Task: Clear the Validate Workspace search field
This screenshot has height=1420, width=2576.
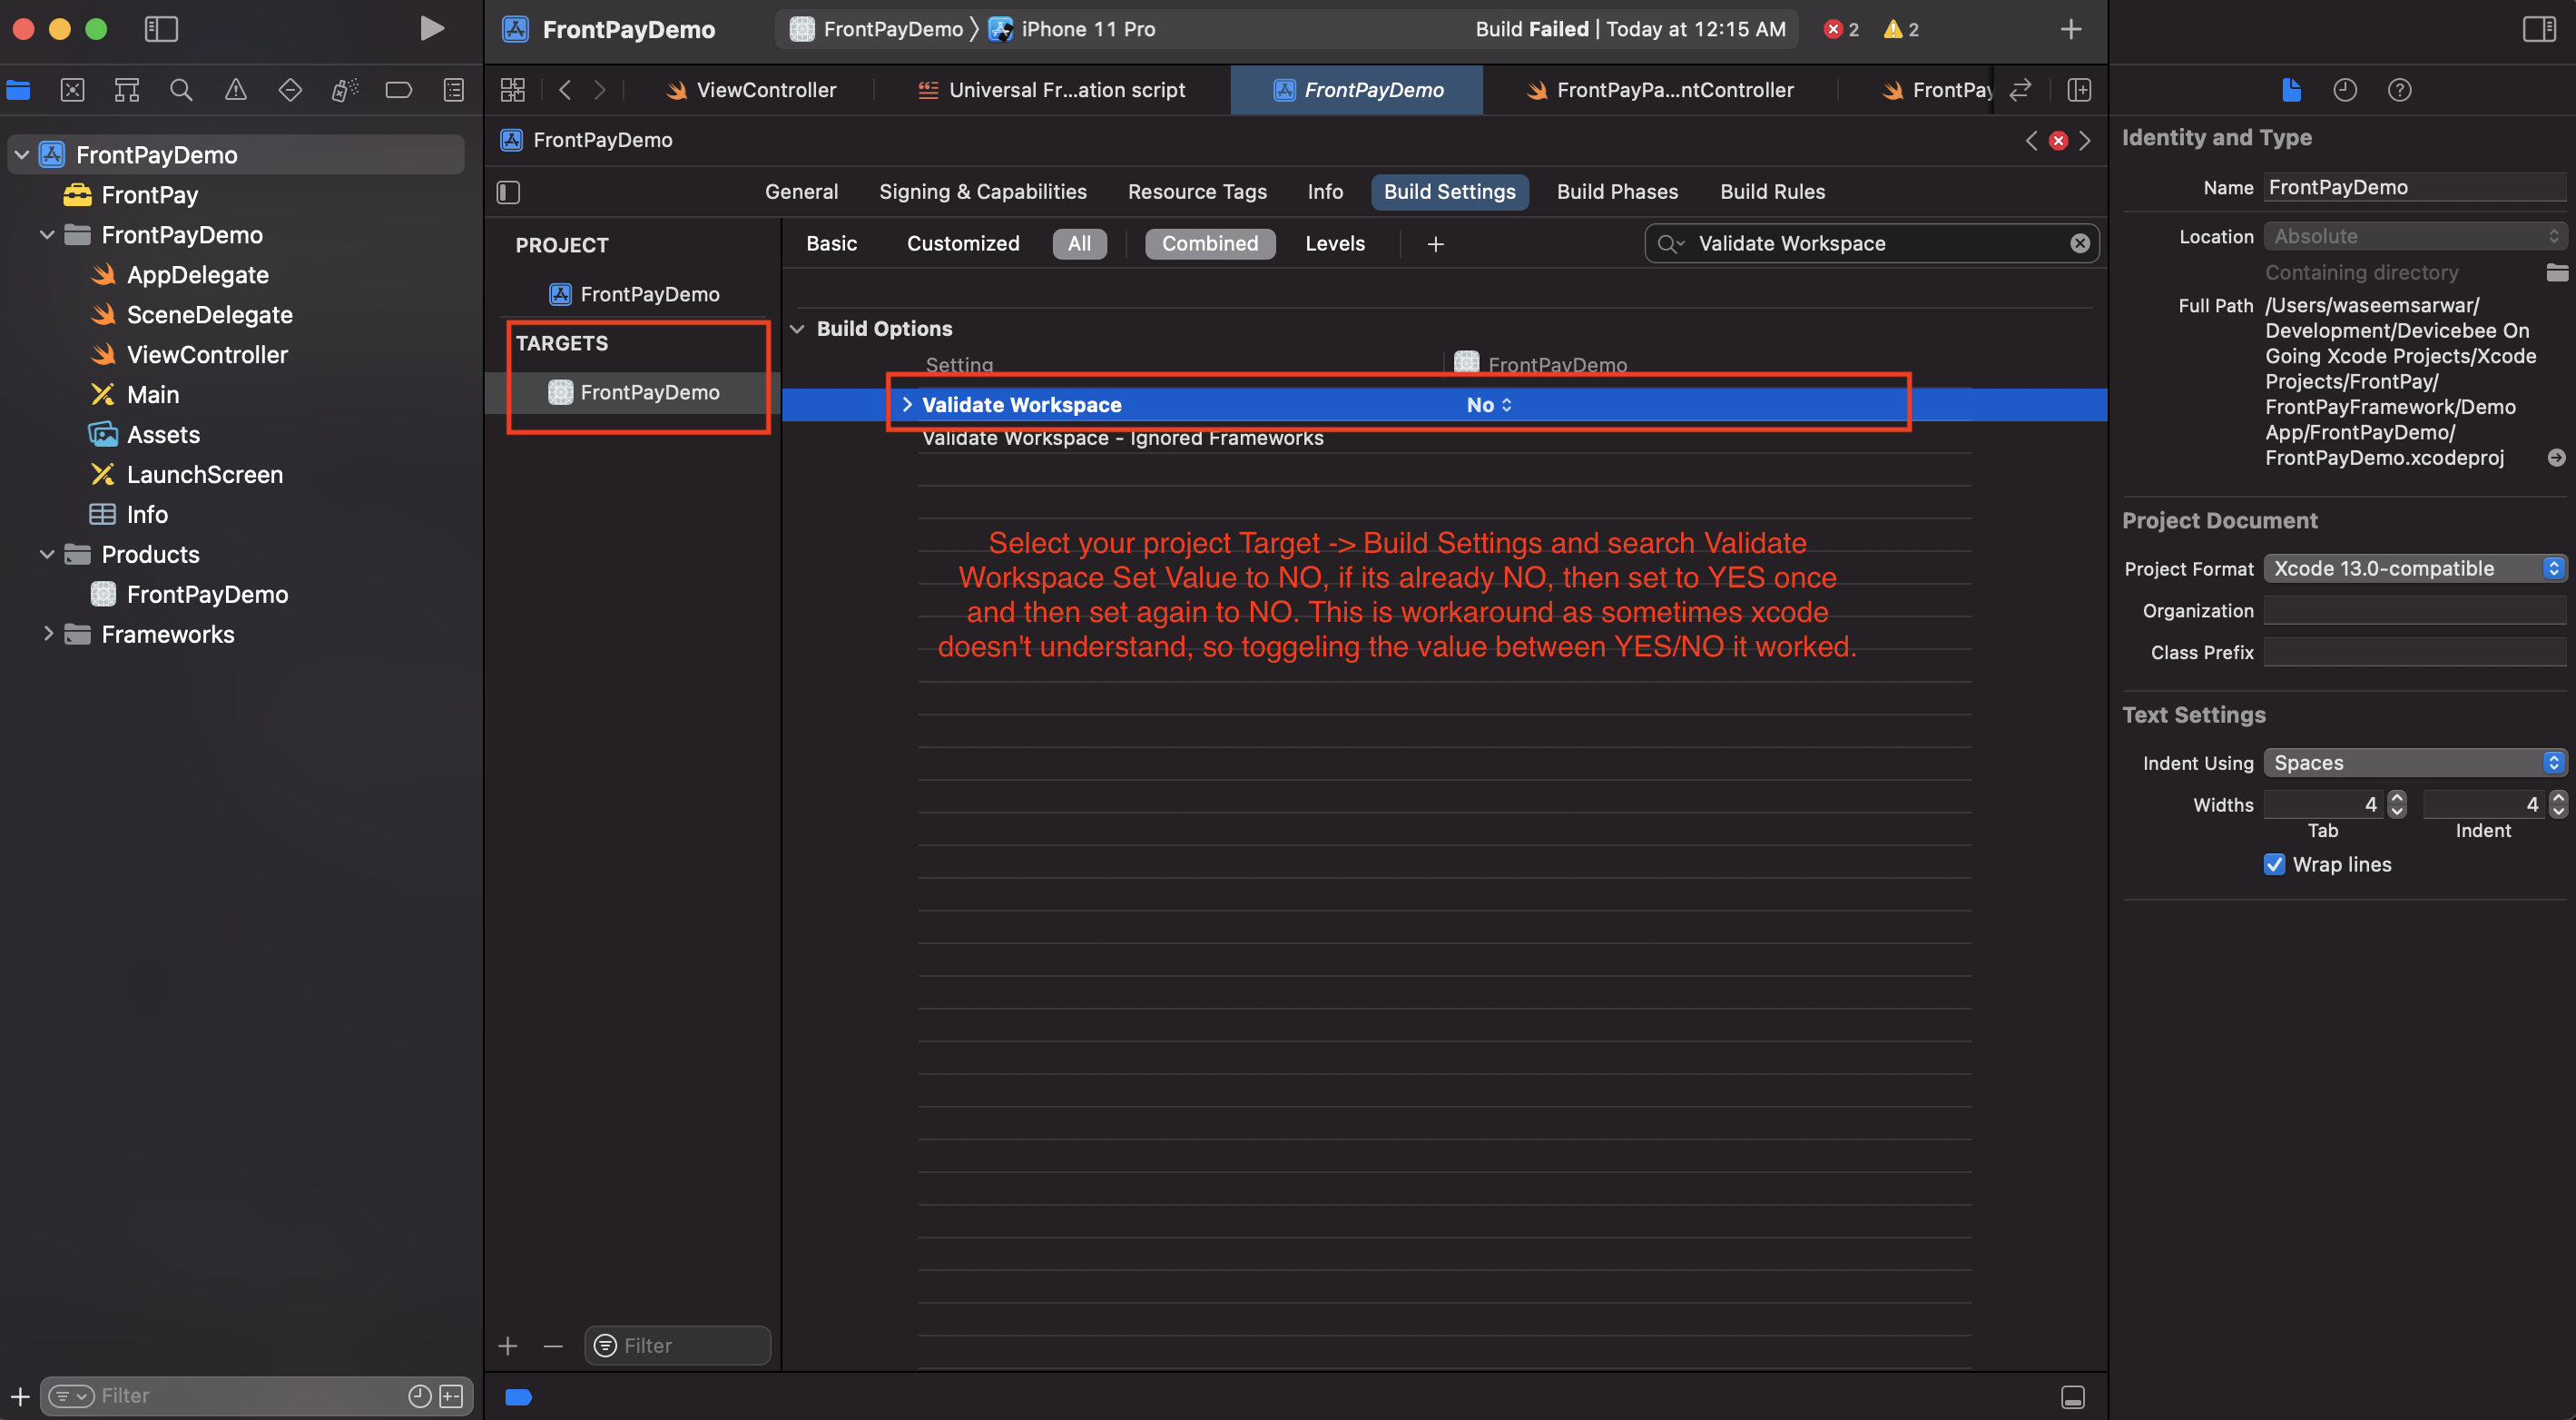Action: point(2079,243)
